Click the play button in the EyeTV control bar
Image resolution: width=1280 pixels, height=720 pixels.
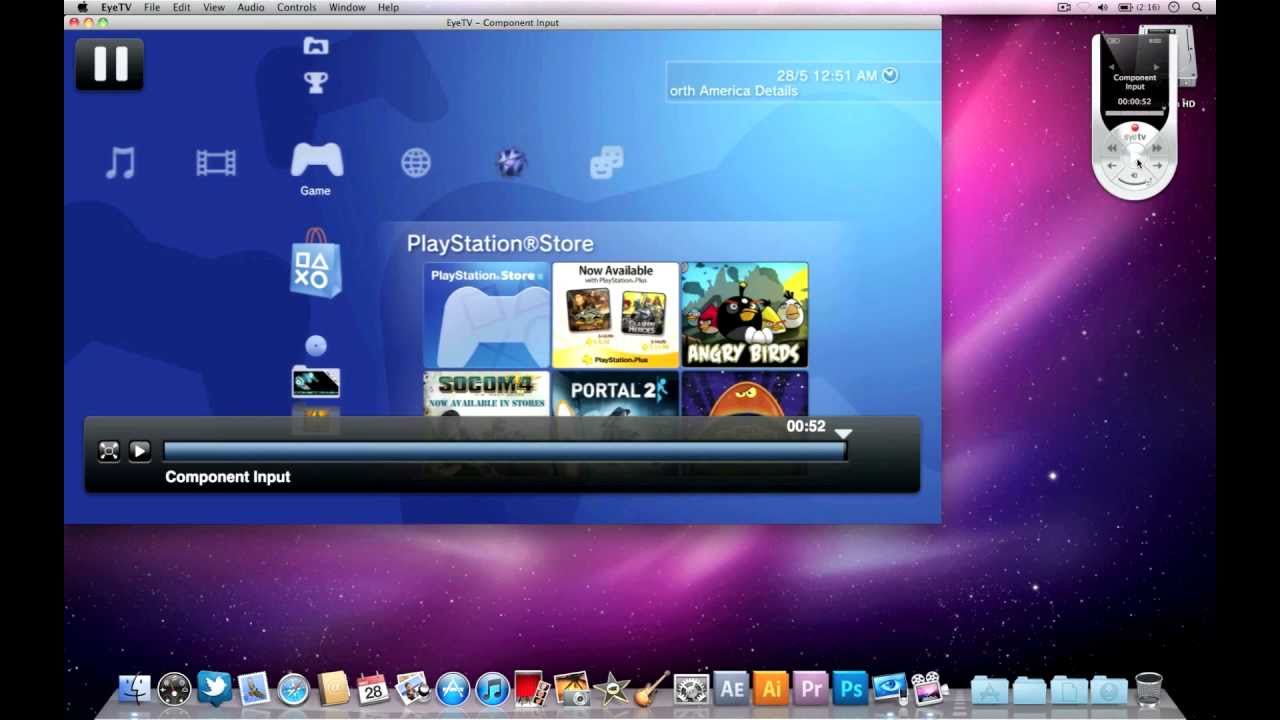[x=140, y=451]
